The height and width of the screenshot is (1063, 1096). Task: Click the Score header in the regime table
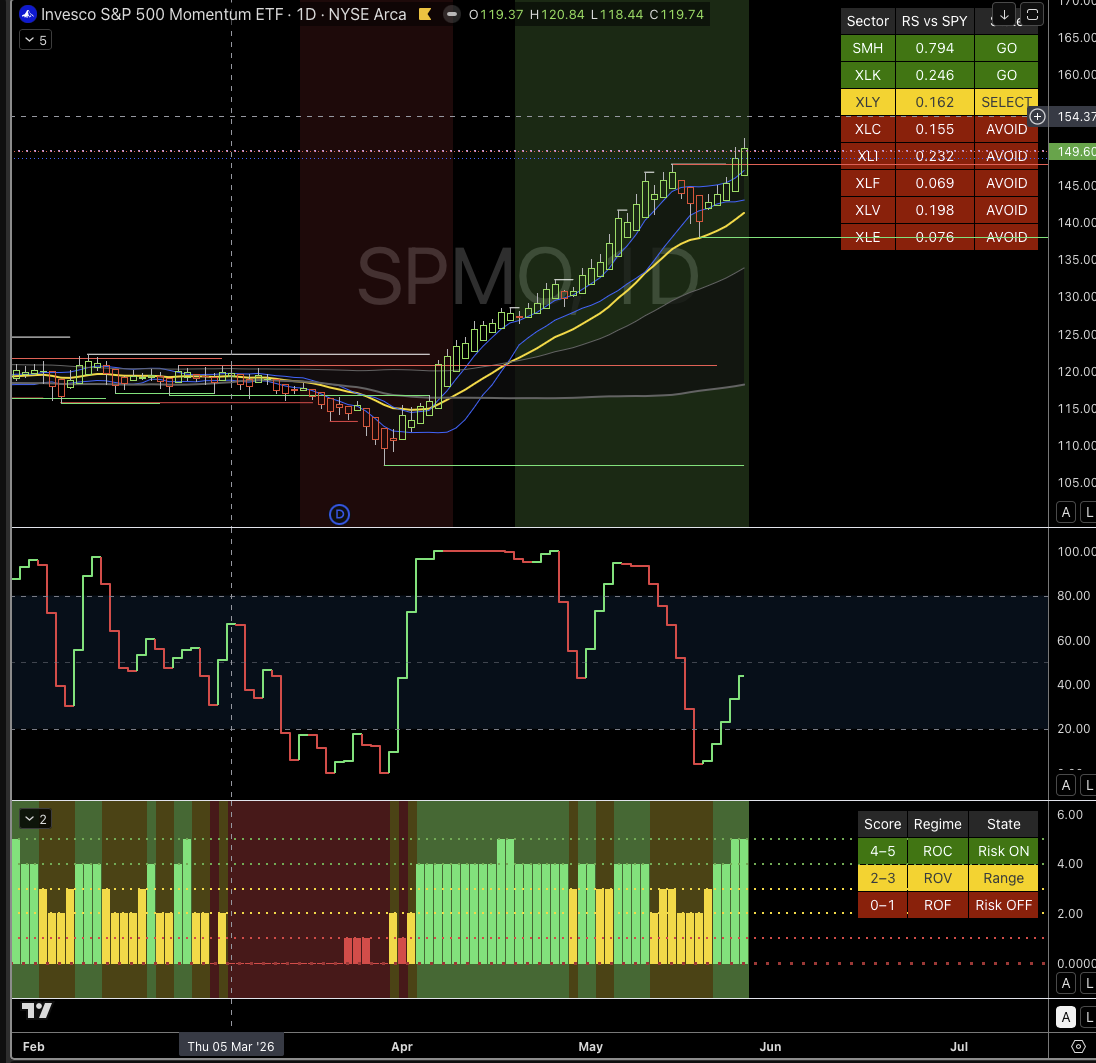[x=882, y=824]
